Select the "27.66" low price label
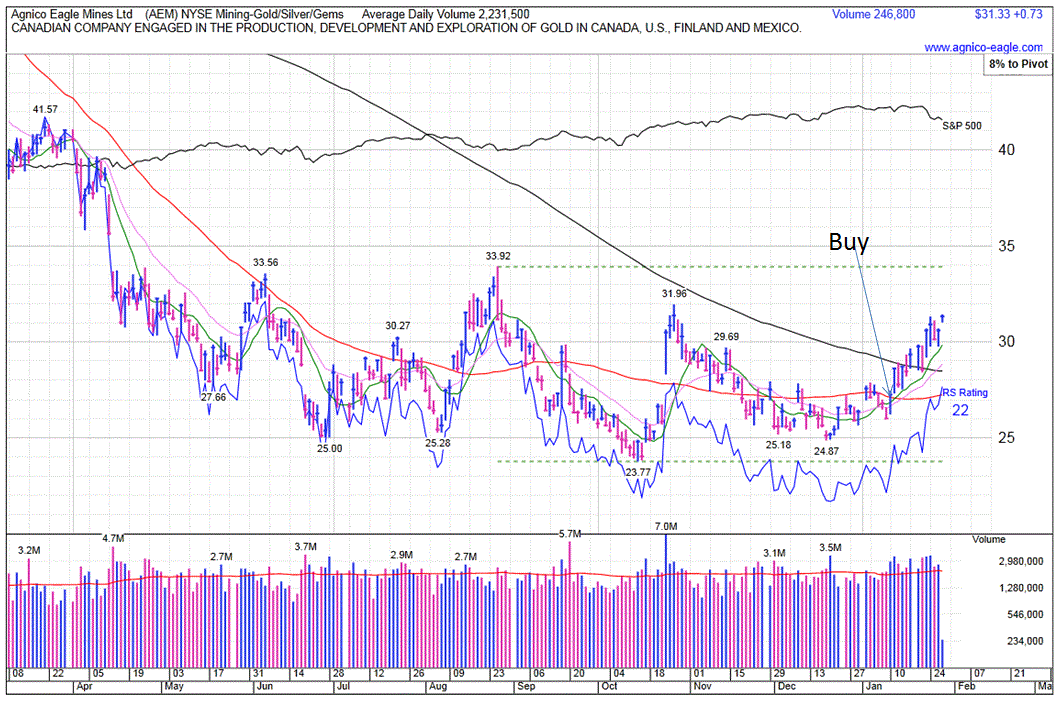 click(x=213, y=398)
